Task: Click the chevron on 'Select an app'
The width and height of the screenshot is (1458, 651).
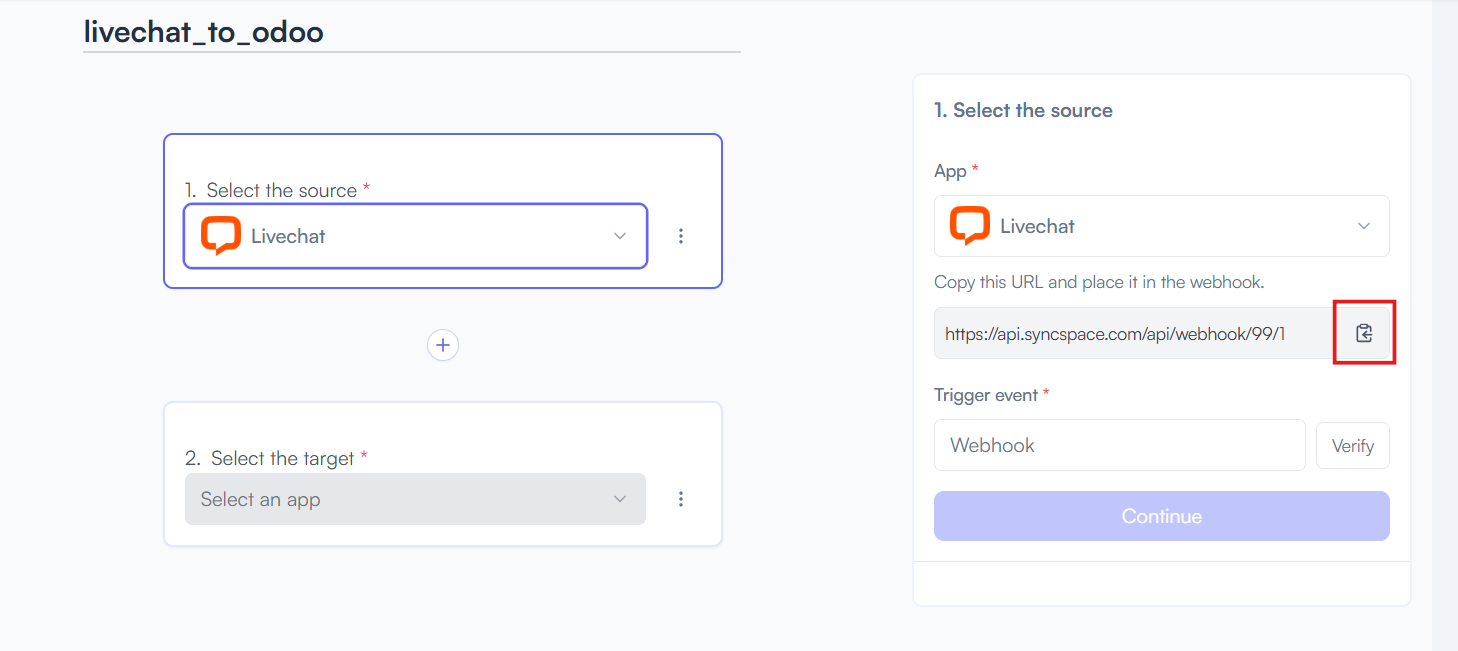Action: point(620,499)
